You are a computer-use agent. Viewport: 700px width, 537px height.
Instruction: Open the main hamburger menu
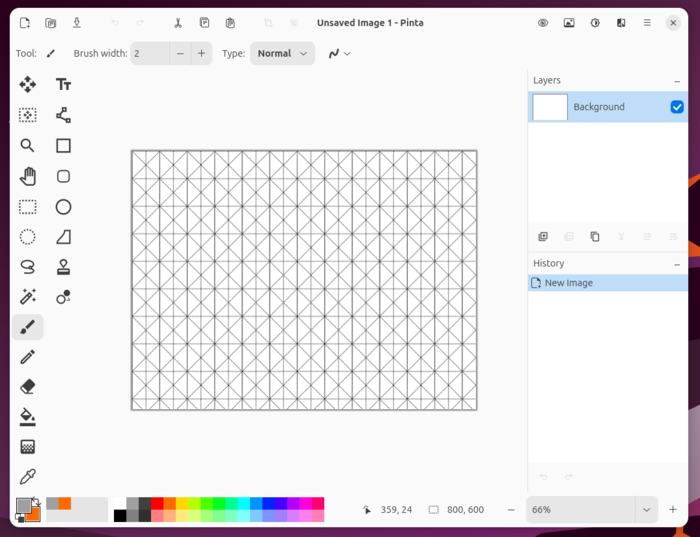(647, 23)
